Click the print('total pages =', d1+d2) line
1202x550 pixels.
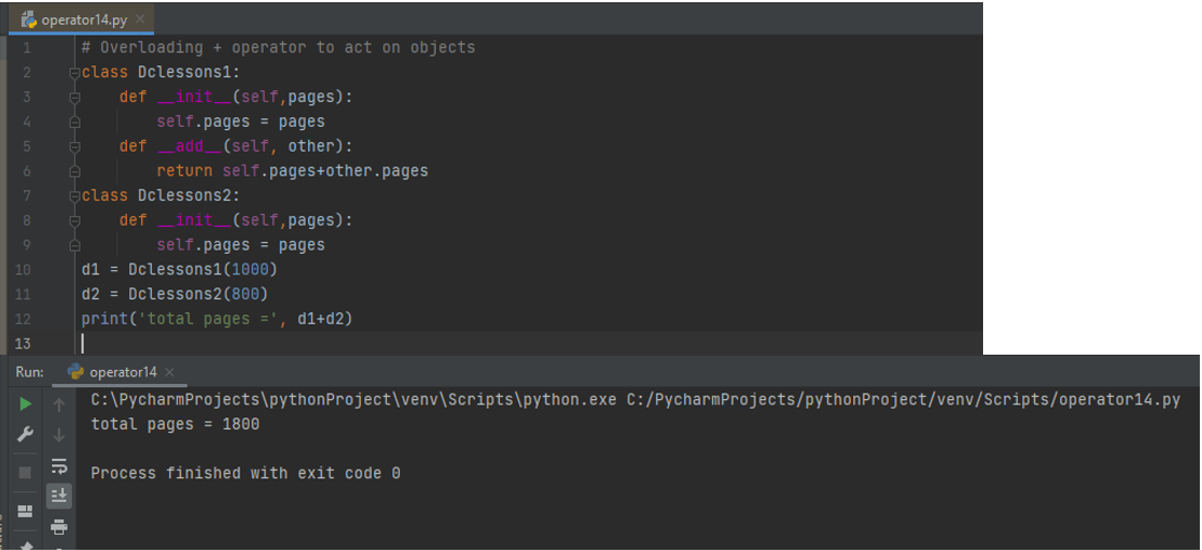(x=217, y=319)
